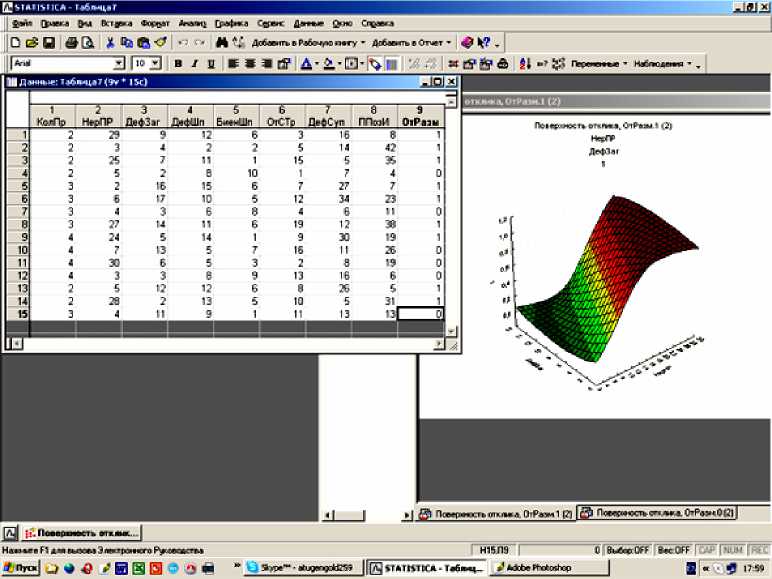772x579 pixels.
Task: Select row header 15 in table
Action: [x=18, y=314]
